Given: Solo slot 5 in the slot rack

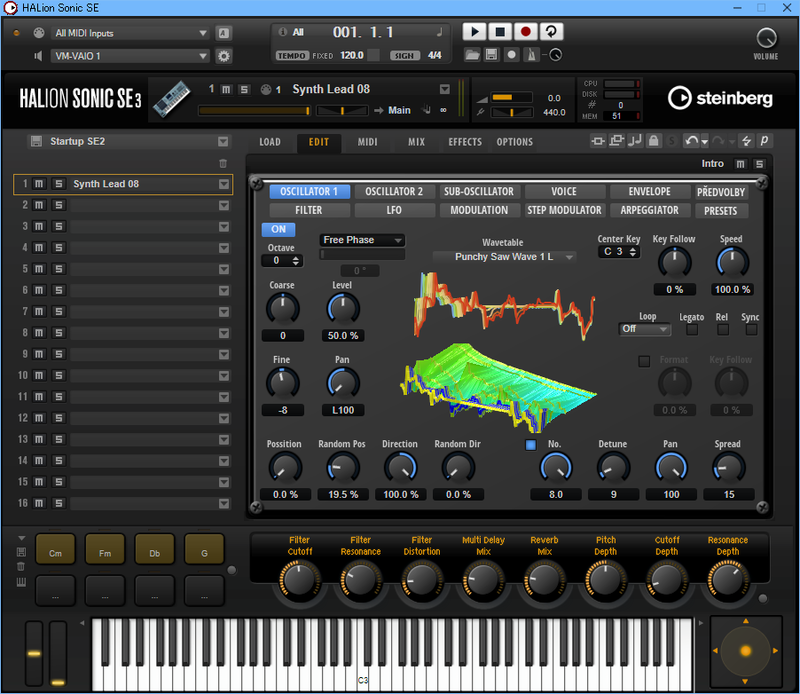Looking at the screenshot, I should [59, 269].
